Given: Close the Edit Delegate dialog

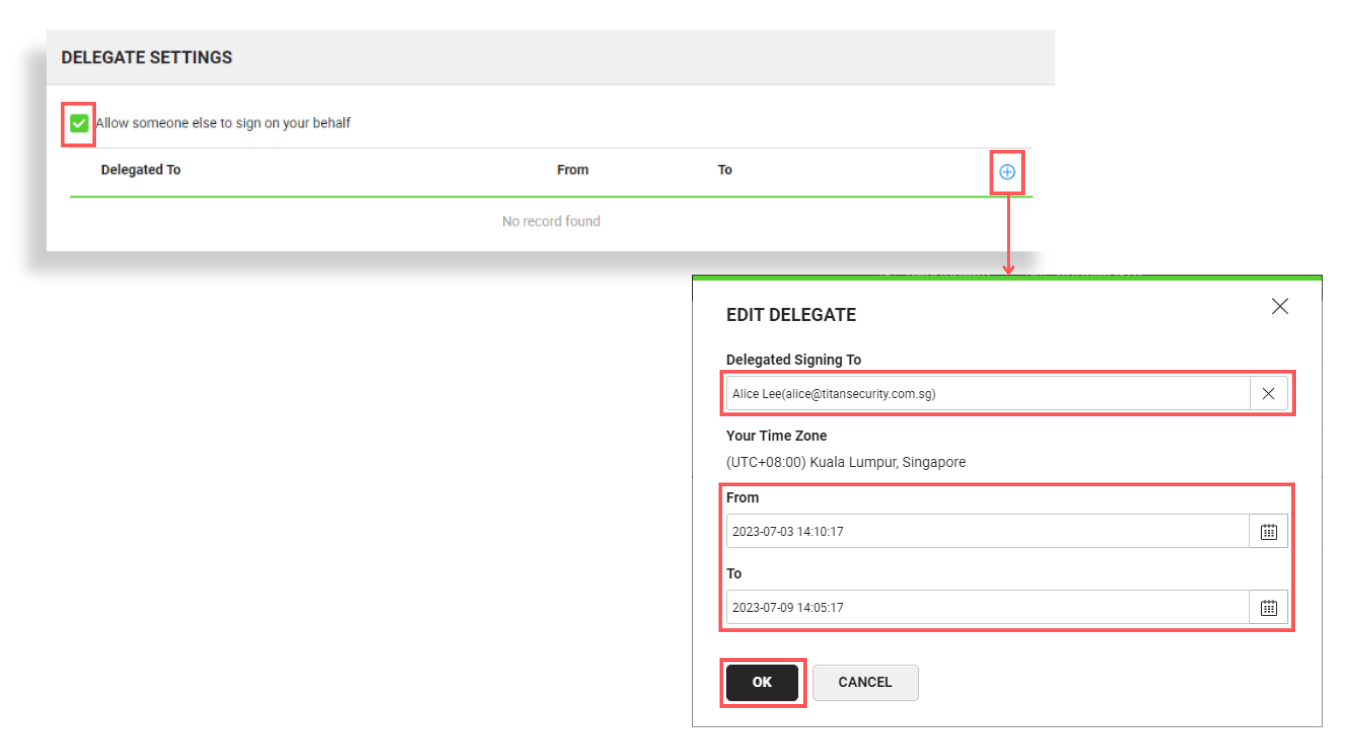Looking at the screenshot, I should (x=1280, y=307).
